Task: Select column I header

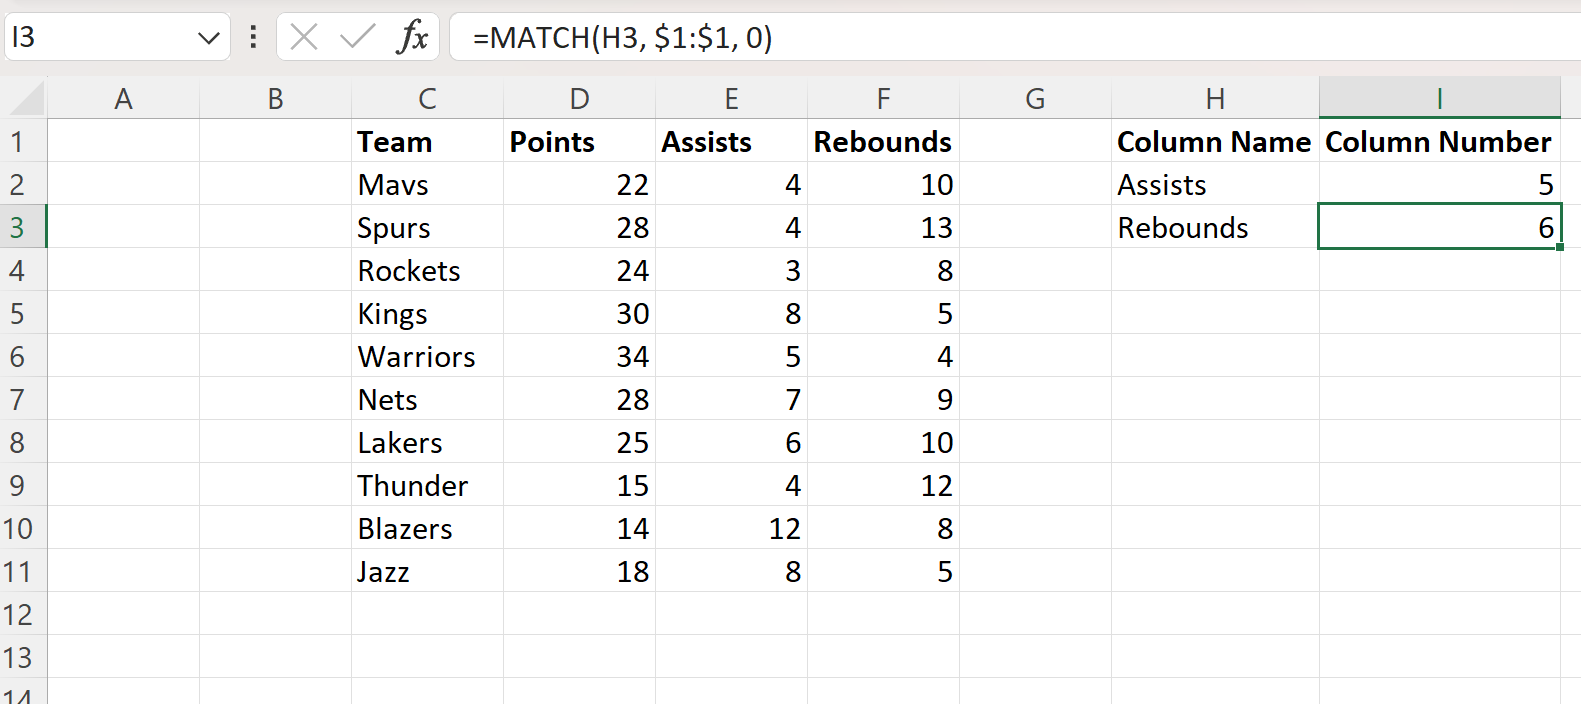Action: (1439, 99)
